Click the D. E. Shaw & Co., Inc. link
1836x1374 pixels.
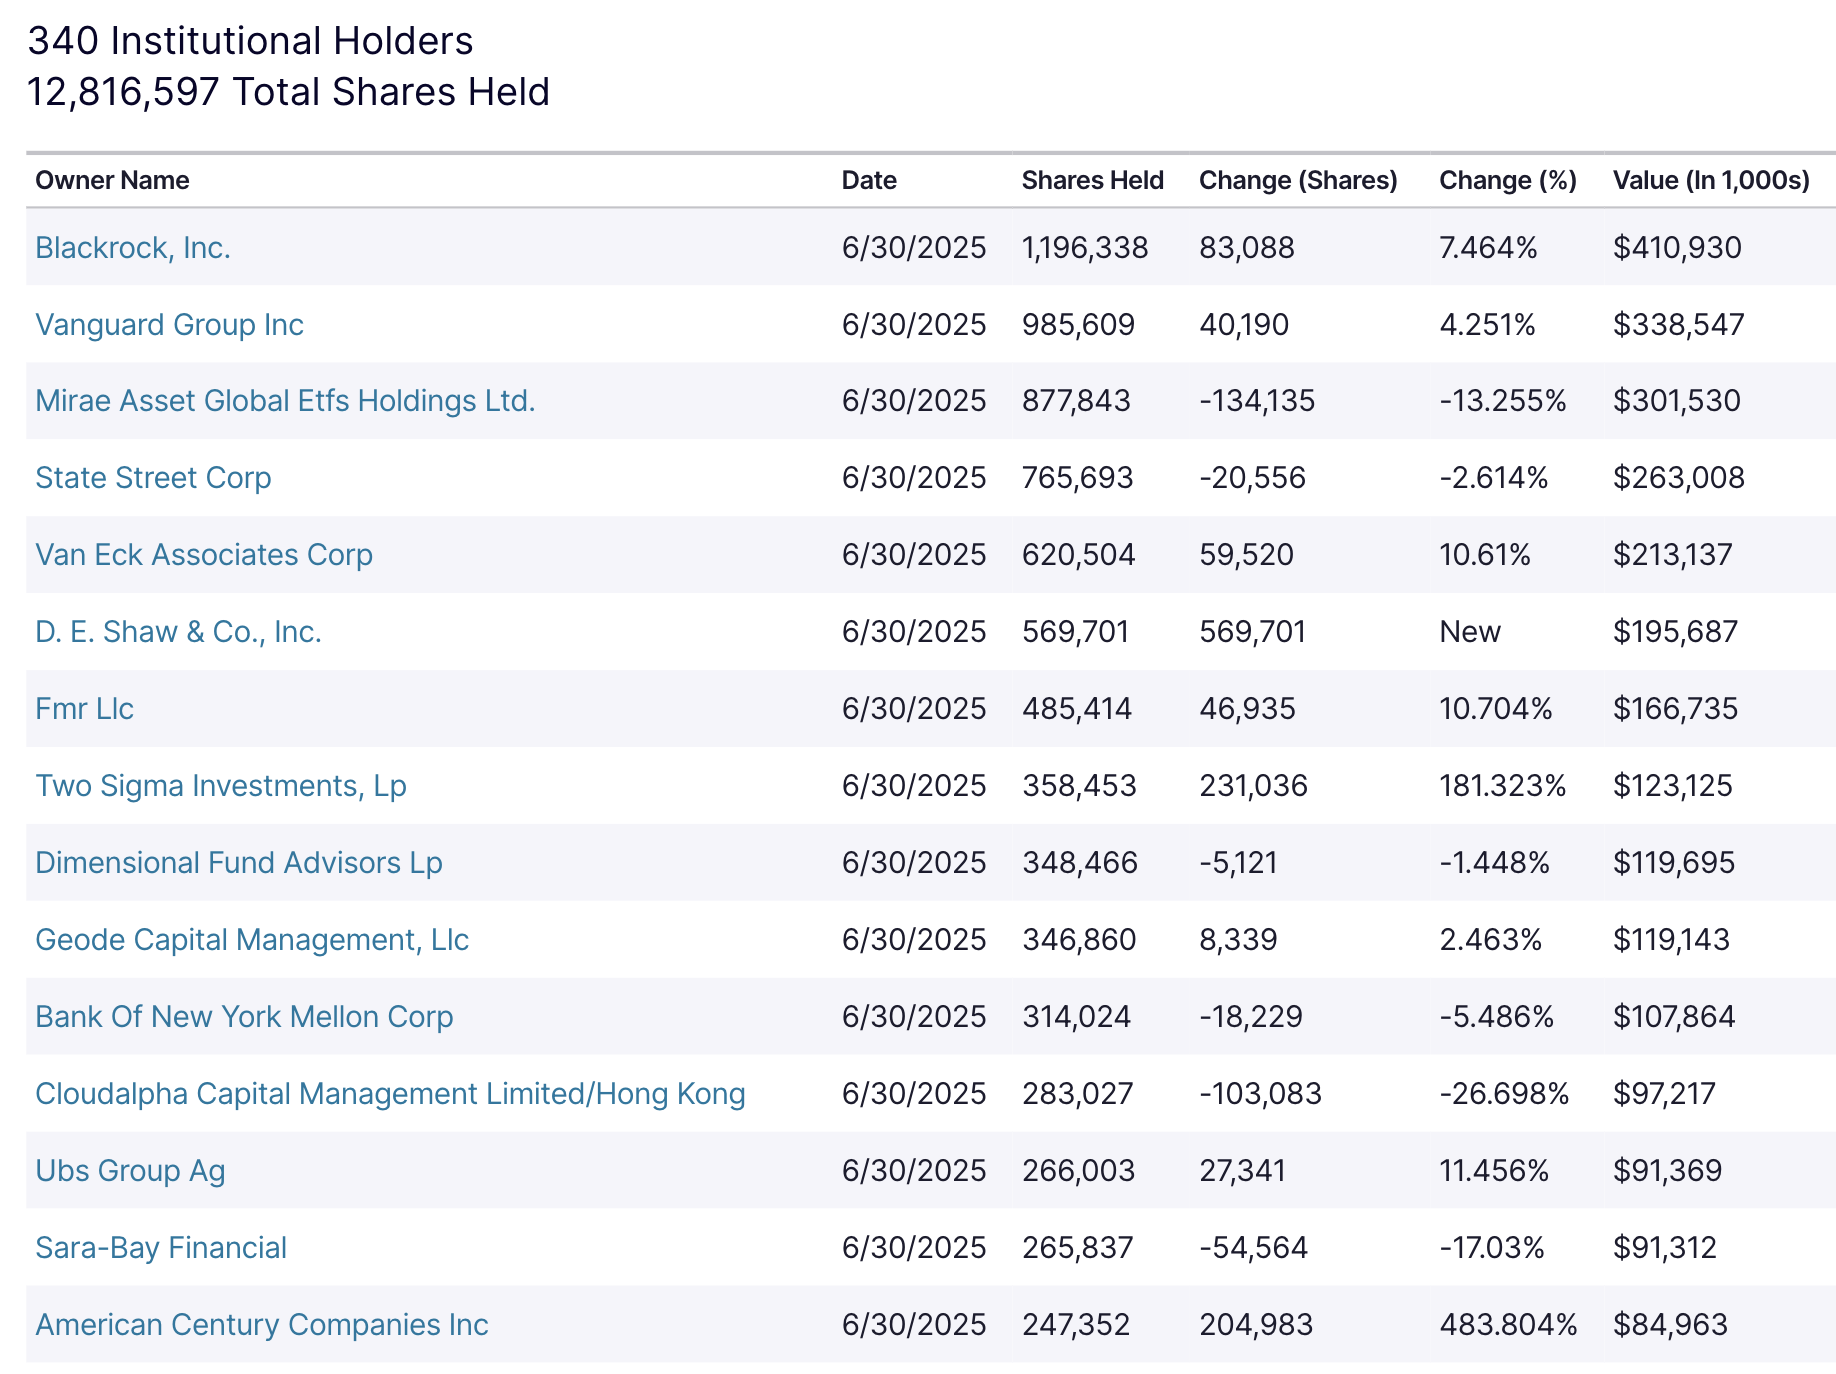[178, 632]
